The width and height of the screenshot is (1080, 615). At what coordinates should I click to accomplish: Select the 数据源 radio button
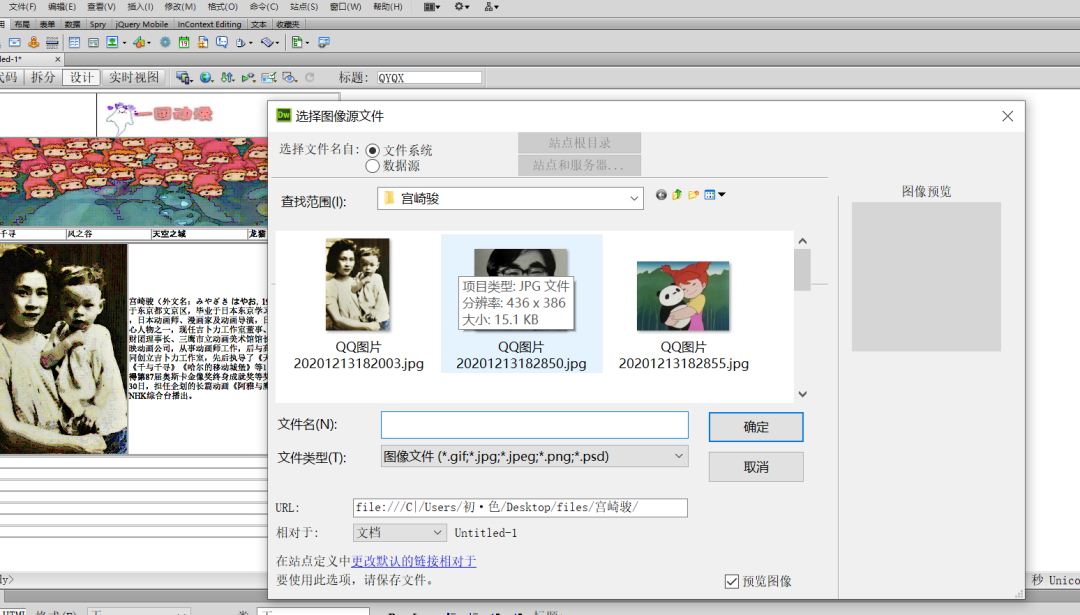point(373,166)
